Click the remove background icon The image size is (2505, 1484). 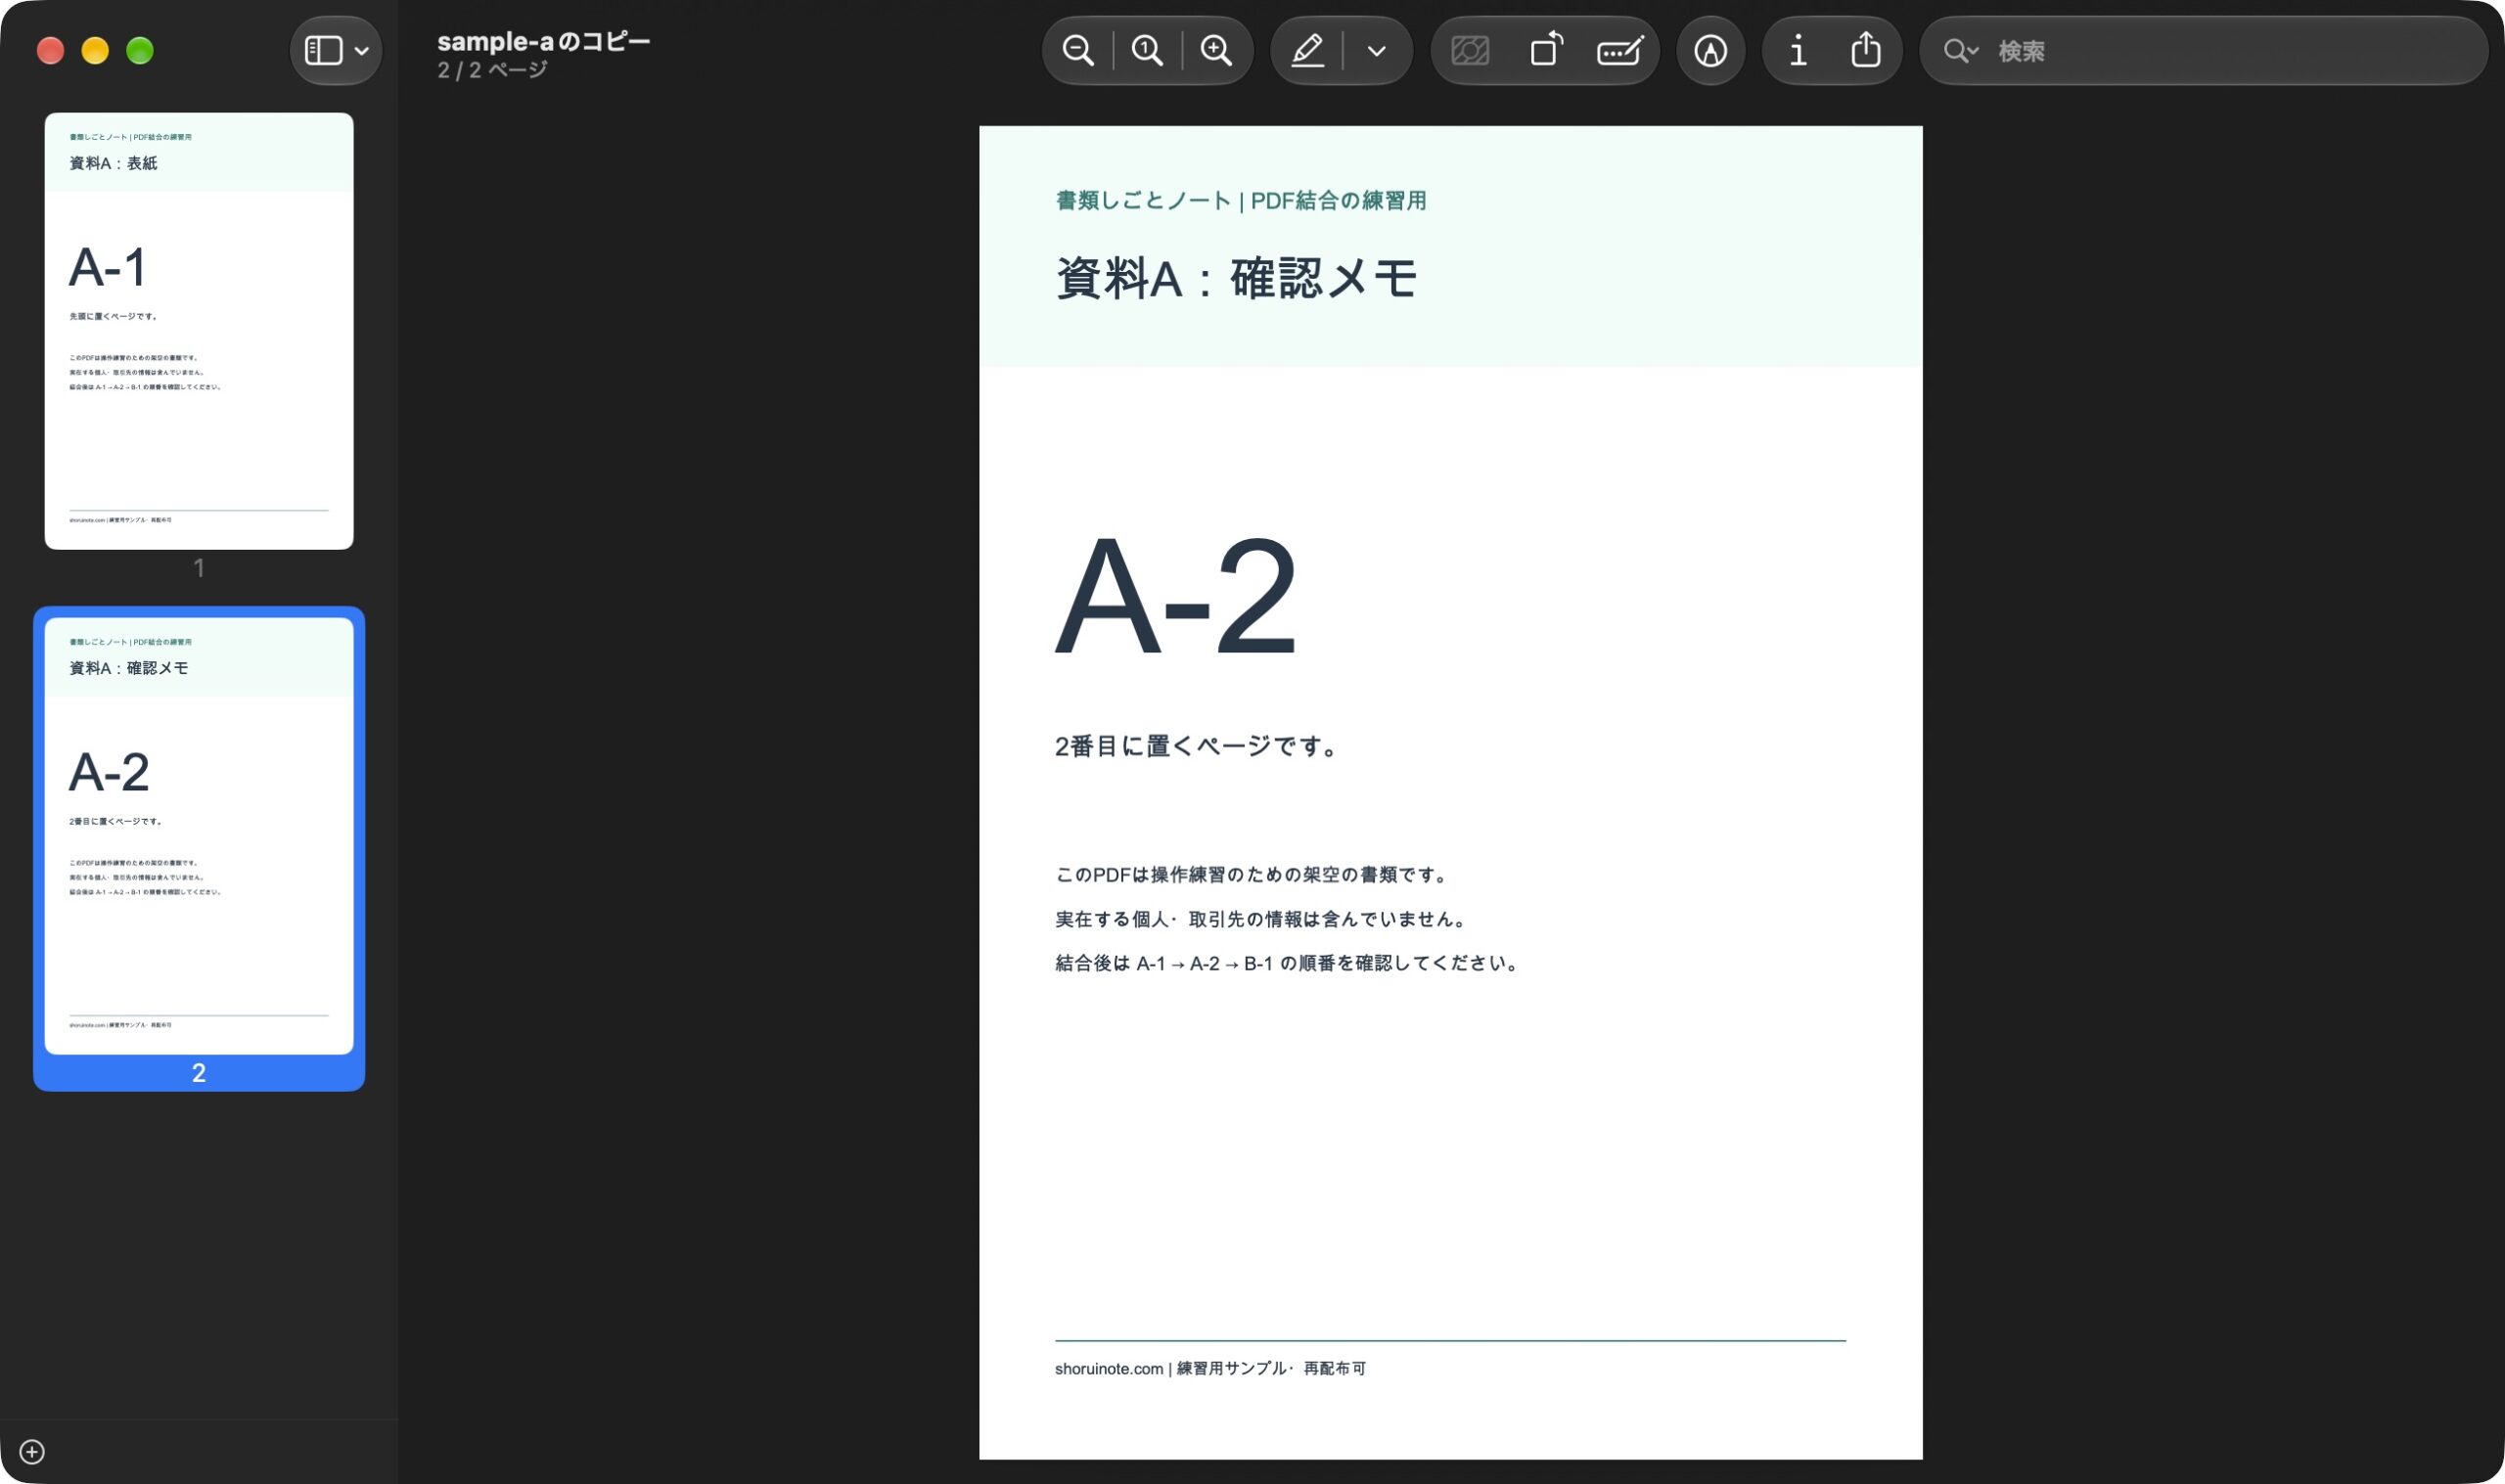1470,51
